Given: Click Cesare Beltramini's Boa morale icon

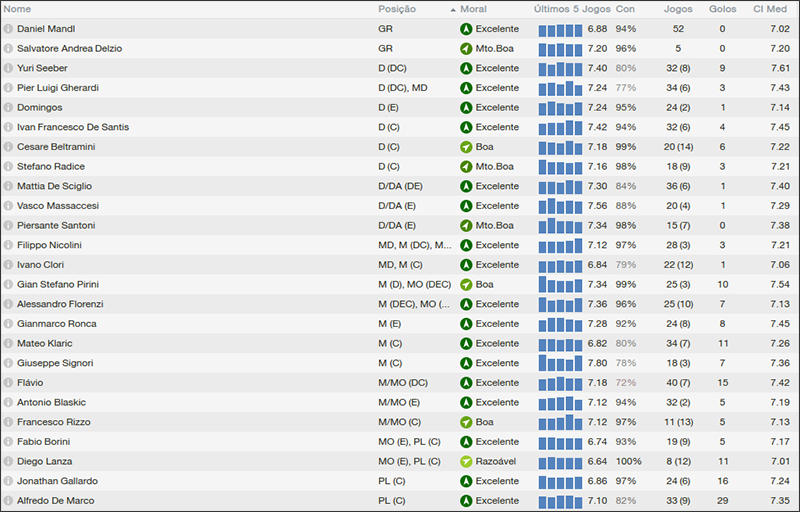Looking at the screenshot, I should pos(466,147).
